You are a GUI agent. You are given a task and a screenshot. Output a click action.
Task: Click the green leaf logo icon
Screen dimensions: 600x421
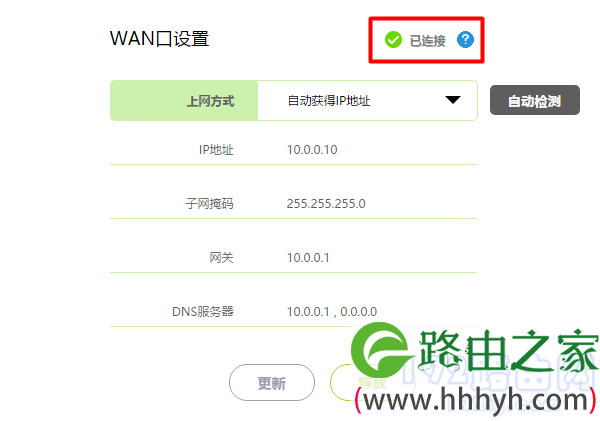pyautogui.click(x=380, y=350)
